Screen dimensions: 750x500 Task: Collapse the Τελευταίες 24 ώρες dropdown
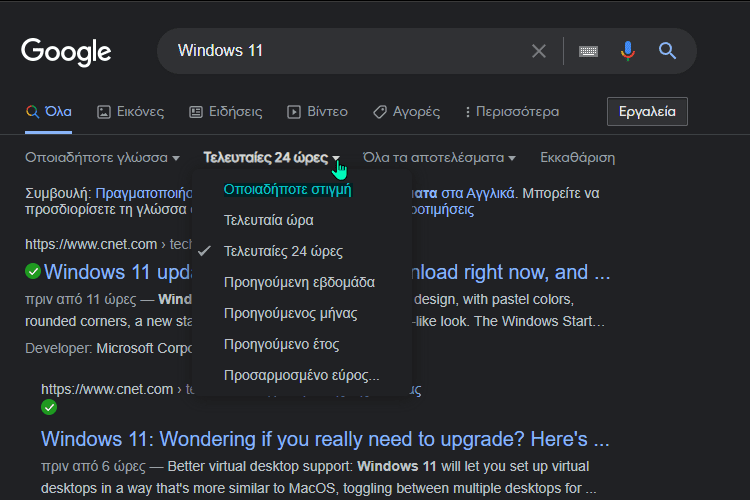272,157
